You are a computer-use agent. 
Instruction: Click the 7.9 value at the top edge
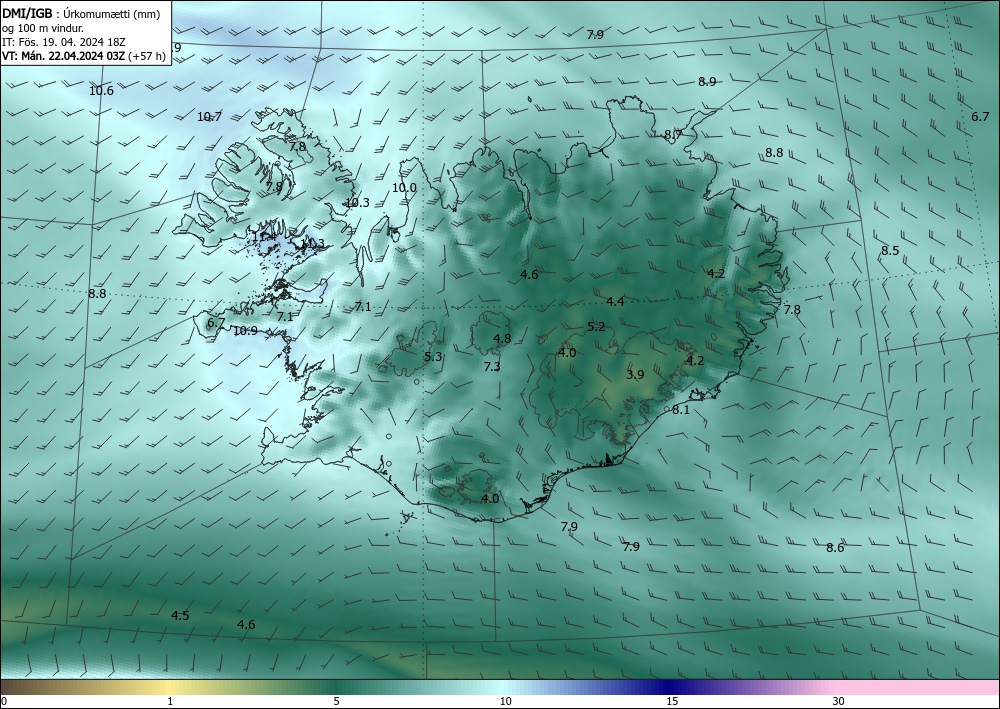[x=595, y=34]
